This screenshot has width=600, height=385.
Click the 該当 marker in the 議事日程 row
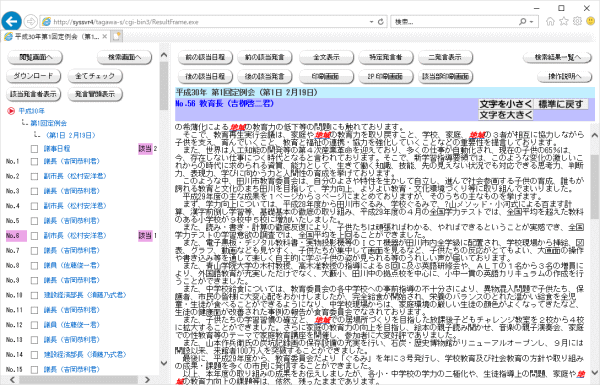[145, 148]
